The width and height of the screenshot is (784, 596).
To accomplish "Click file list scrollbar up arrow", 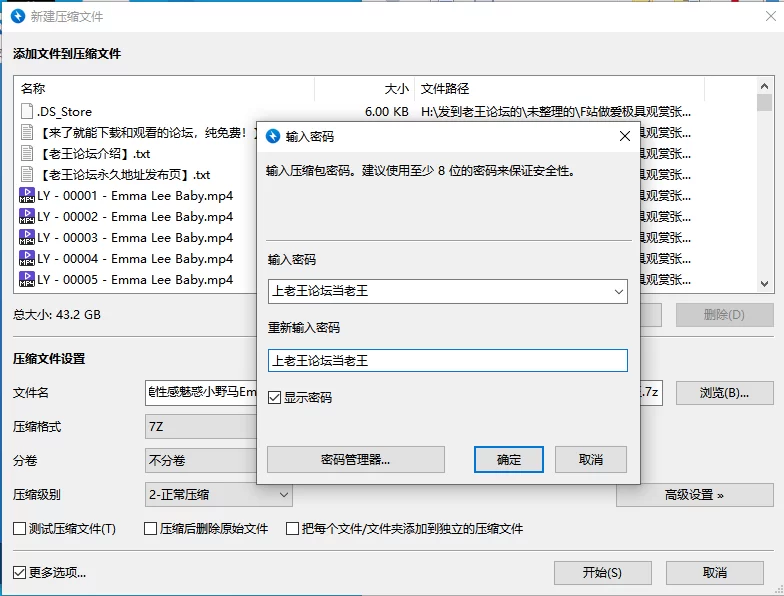I will [x=764, y=86].
